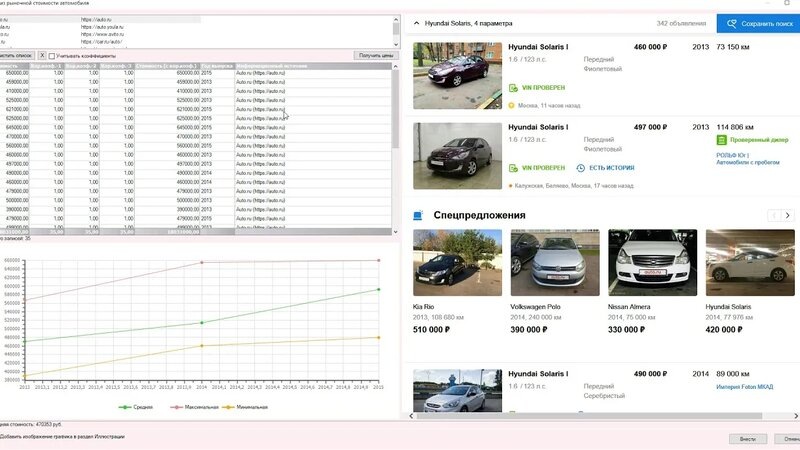Screen dimensions: 800x450
Task: Open Hyundai Solaris I listing priced 460 000 ₽
Action: pos(538,47)
